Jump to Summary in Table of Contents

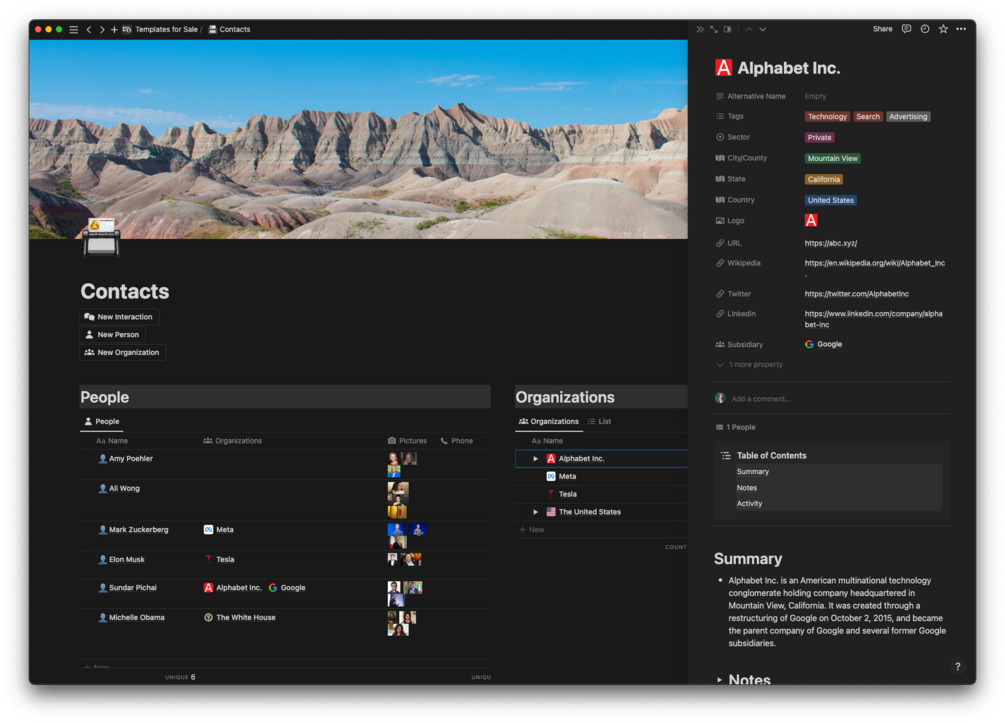pyautogui.click(x=752, y=472)
